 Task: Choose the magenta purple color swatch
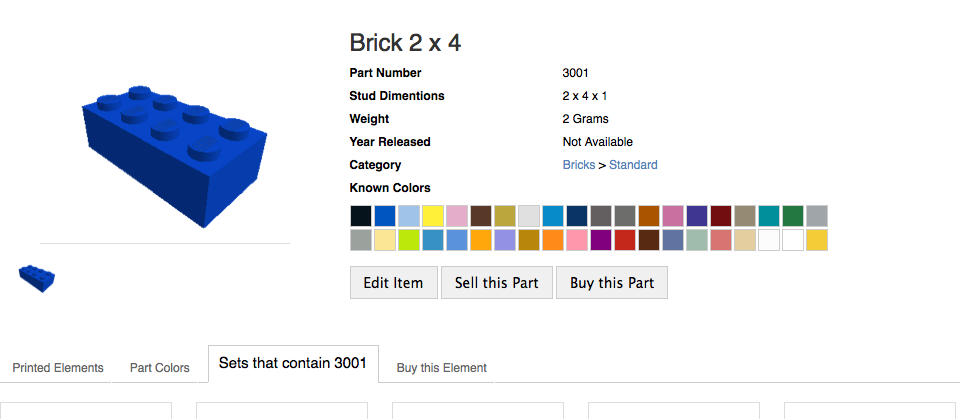point(601,240)
